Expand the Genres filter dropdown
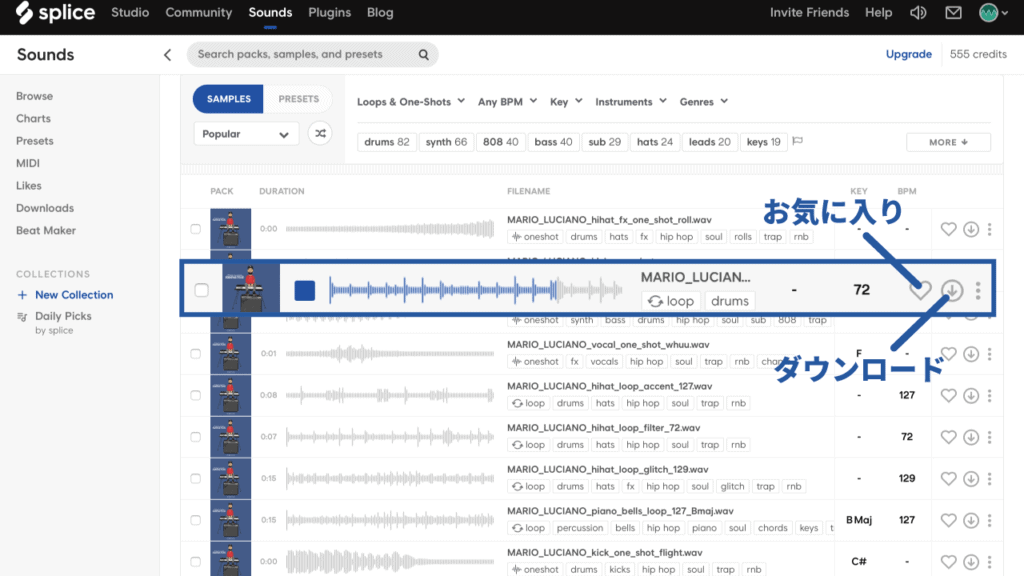Screen dimensions: 1024x576 (702, 101)
